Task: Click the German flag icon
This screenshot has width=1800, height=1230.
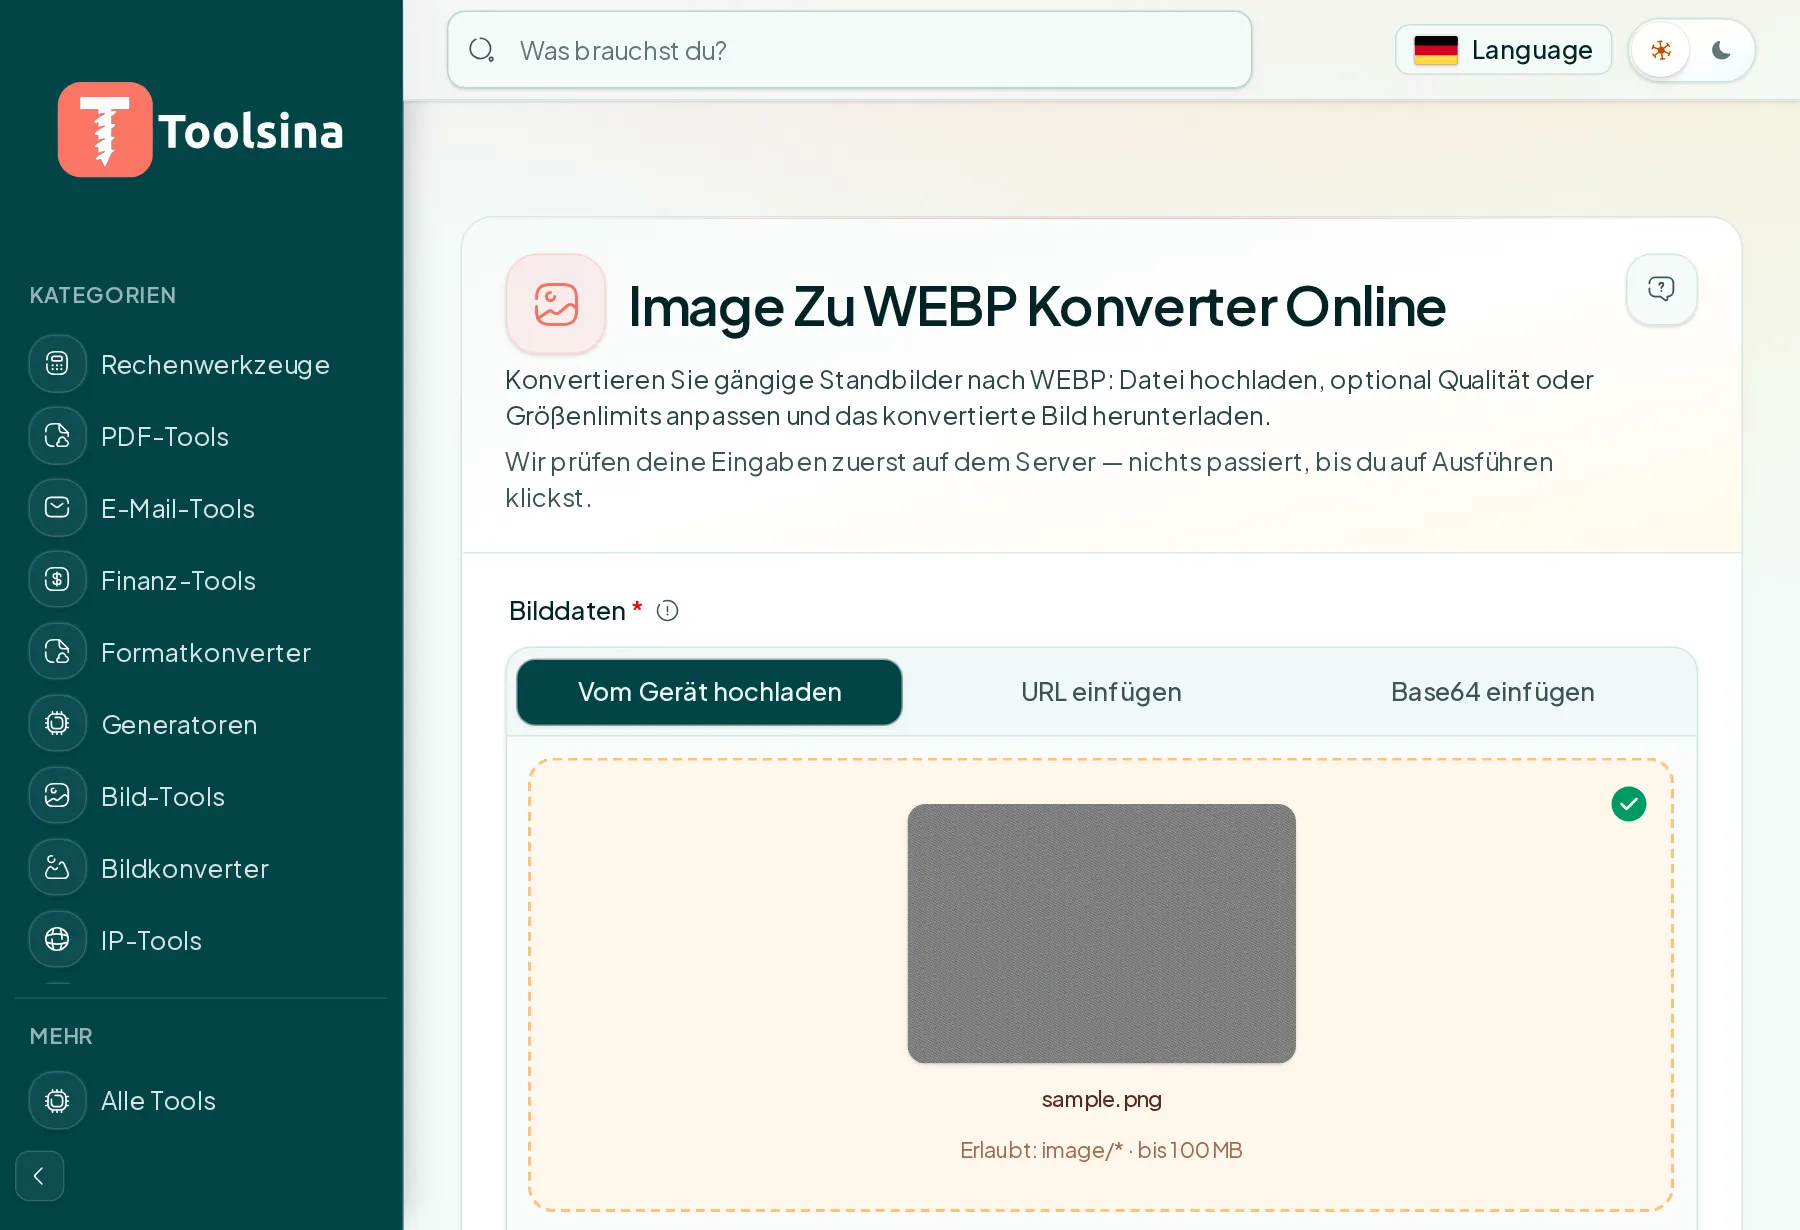Action: 1436,50
